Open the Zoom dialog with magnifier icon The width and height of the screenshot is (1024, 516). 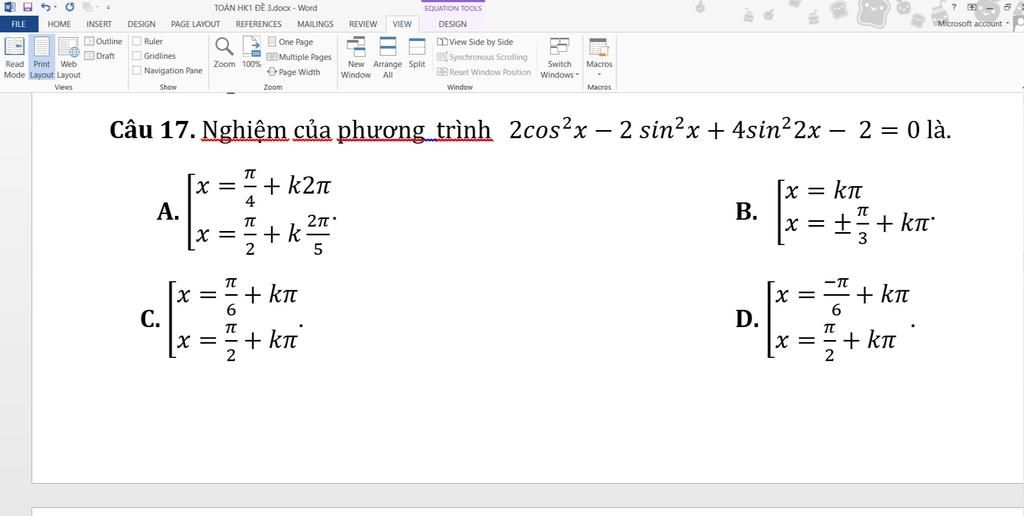pyautogui.click(x=224, y=52)
